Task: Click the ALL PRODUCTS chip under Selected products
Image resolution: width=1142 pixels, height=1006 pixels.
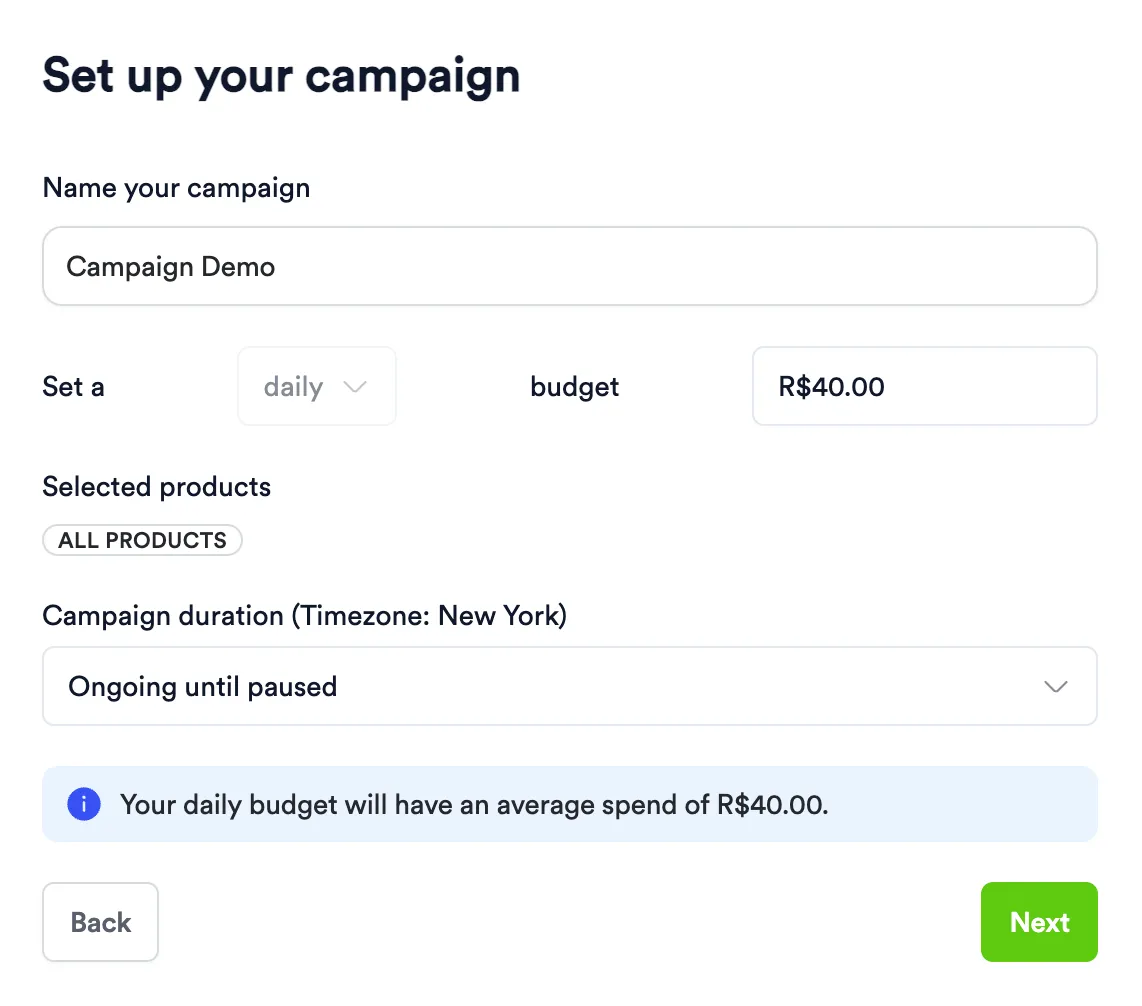Action: pos(141,540)
